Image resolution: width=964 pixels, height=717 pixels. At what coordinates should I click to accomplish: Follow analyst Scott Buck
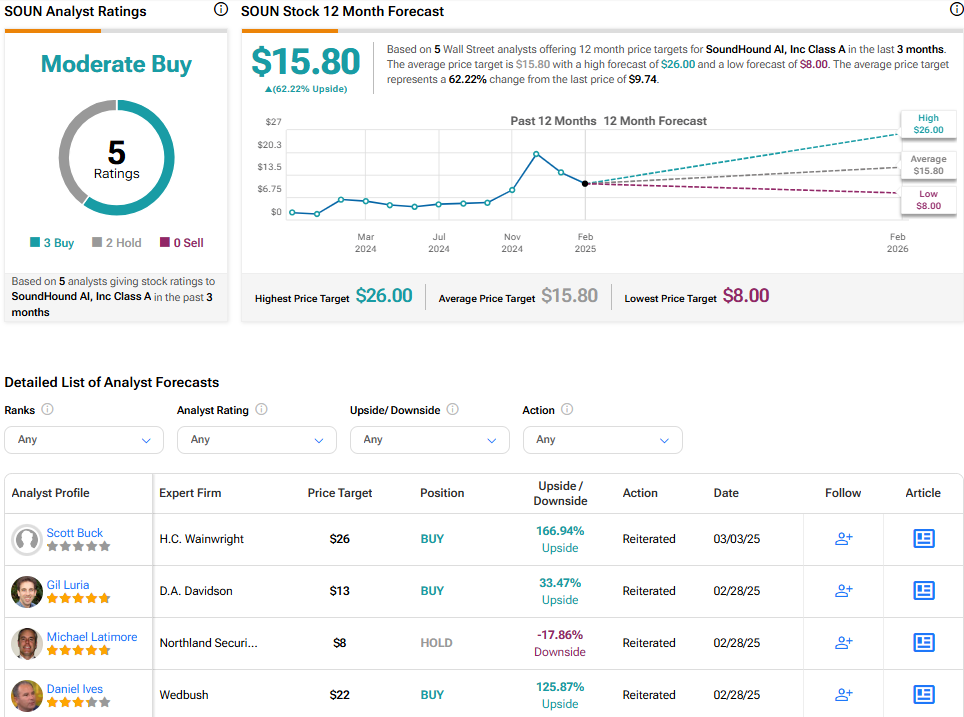(x=844, y=539)
